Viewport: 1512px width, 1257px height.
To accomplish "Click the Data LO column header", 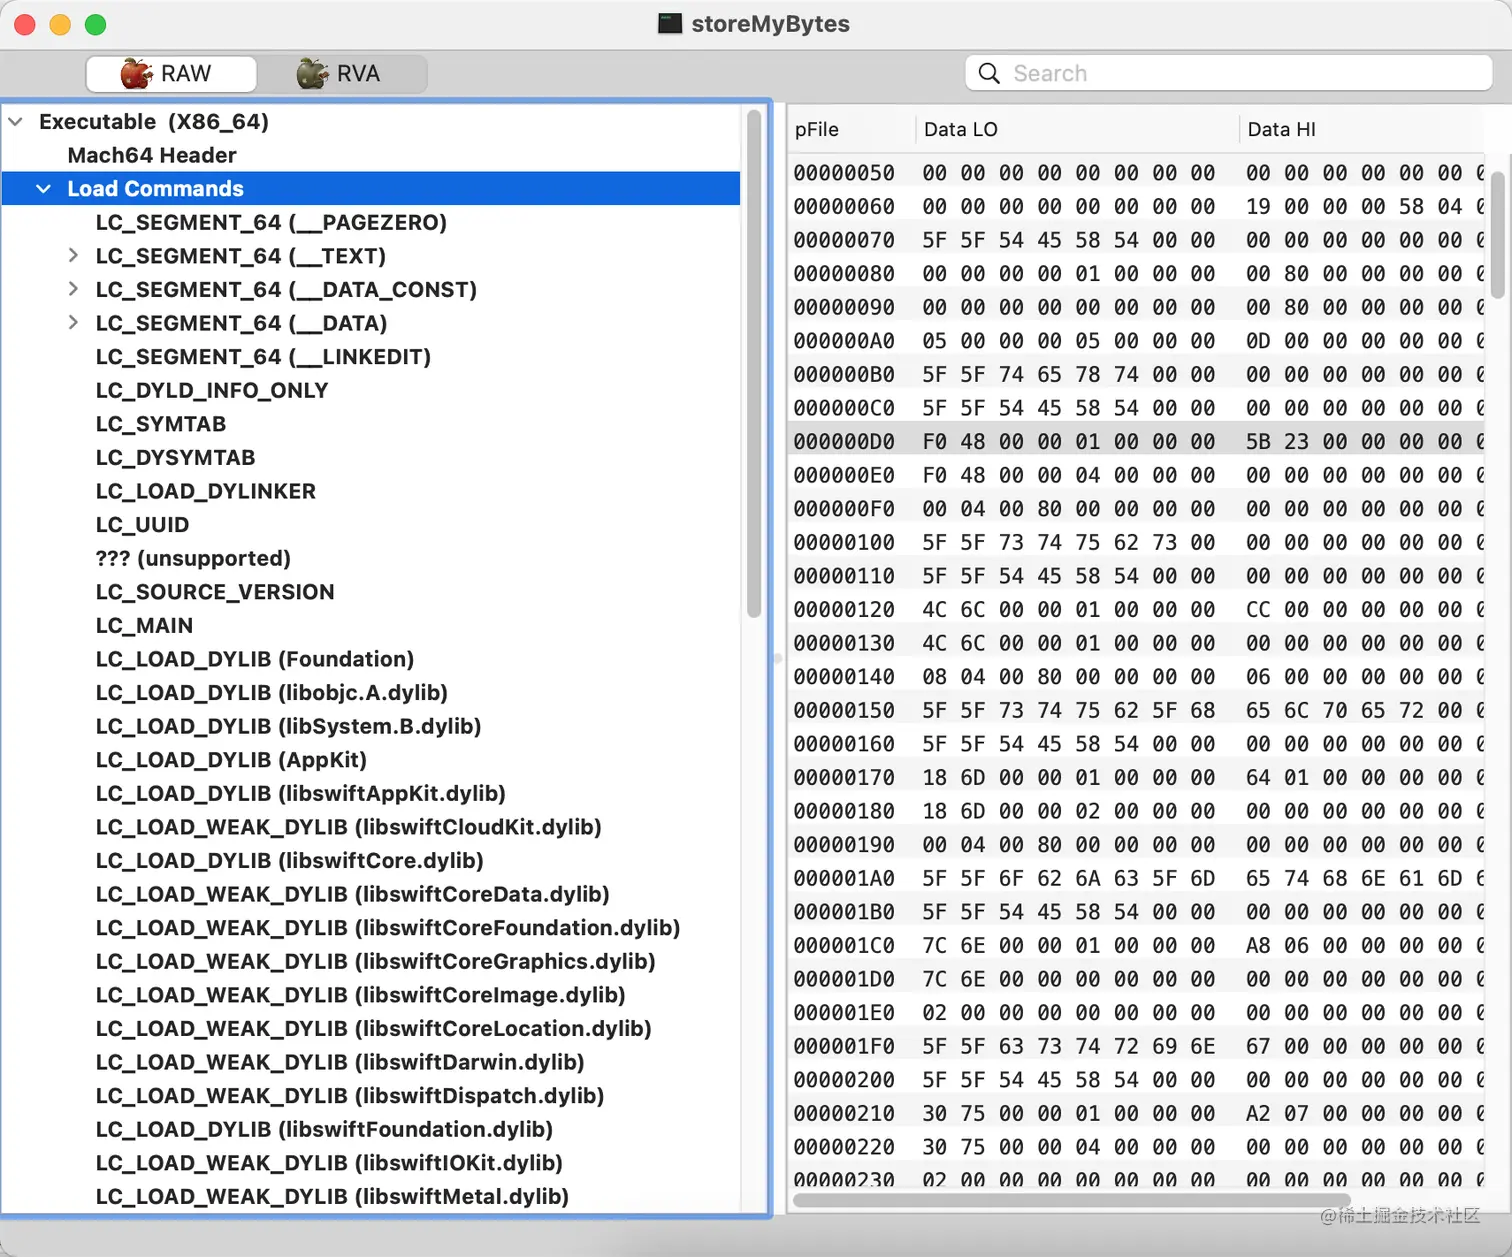I will tap(1077, 130).
